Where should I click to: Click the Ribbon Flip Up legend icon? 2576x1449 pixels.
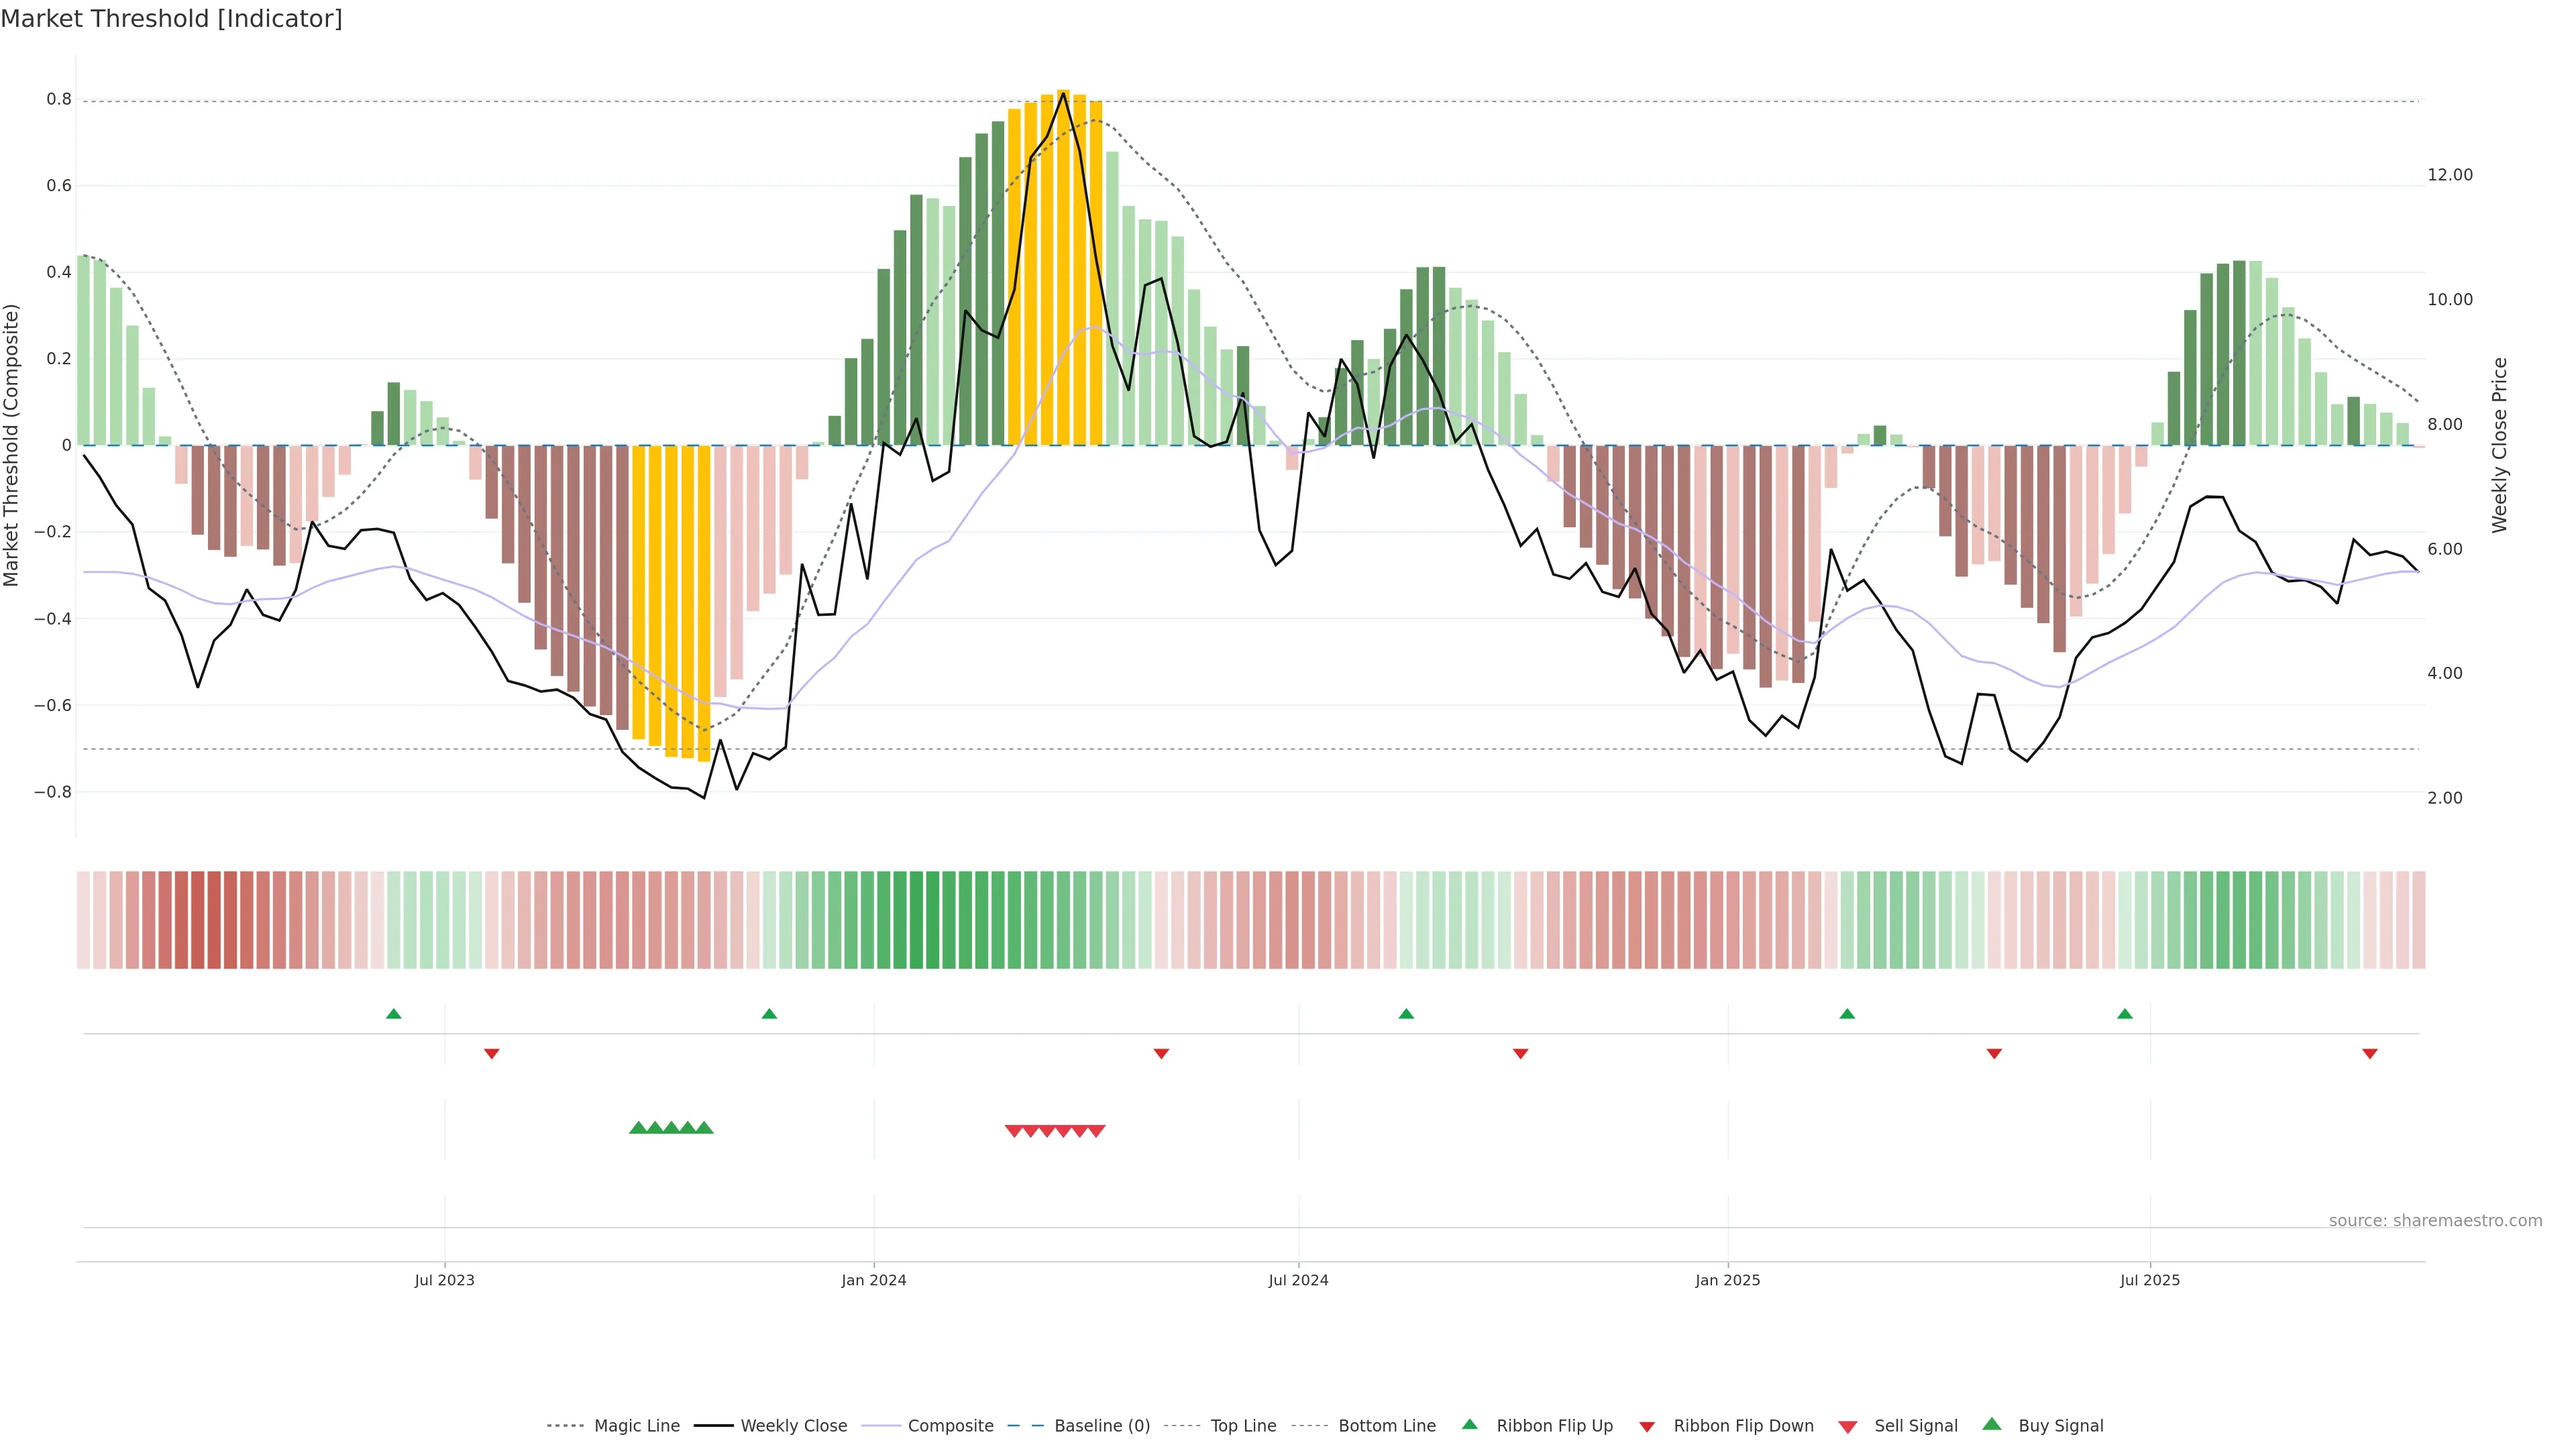tap(1469, 1425)
